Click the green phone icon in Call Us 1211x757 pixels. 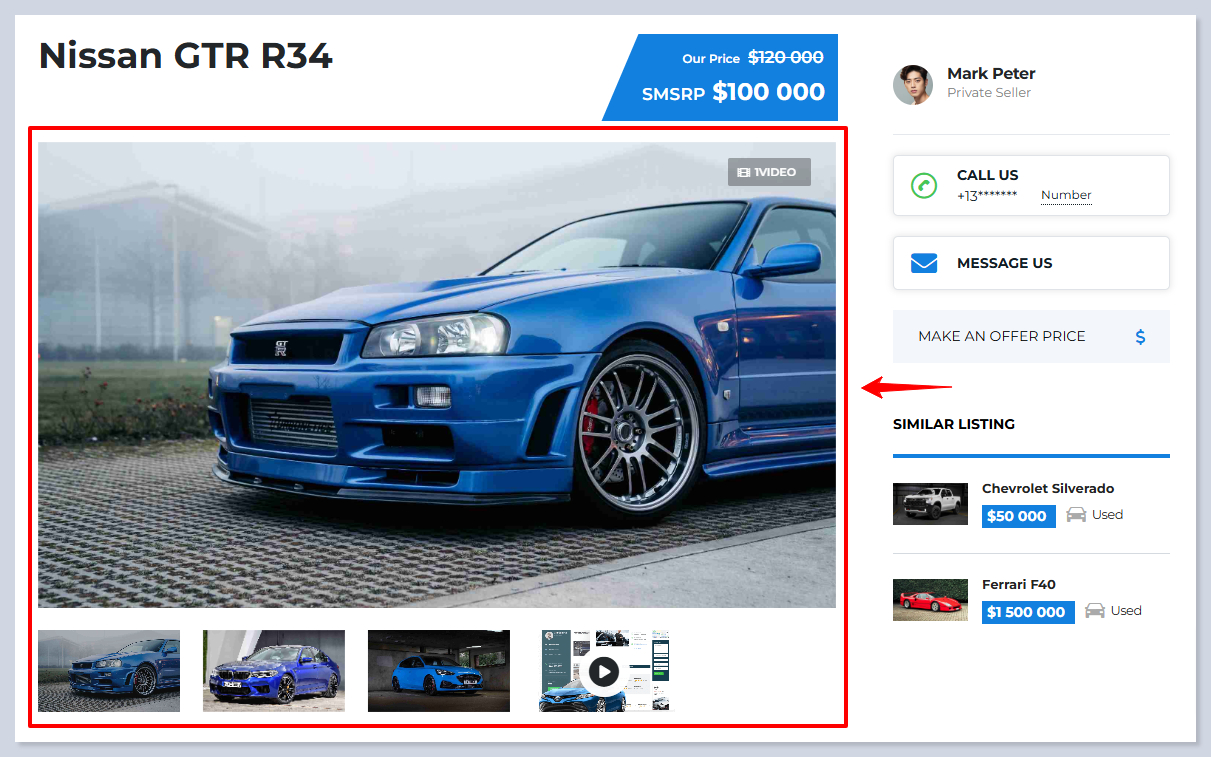[x=924, y=185]
